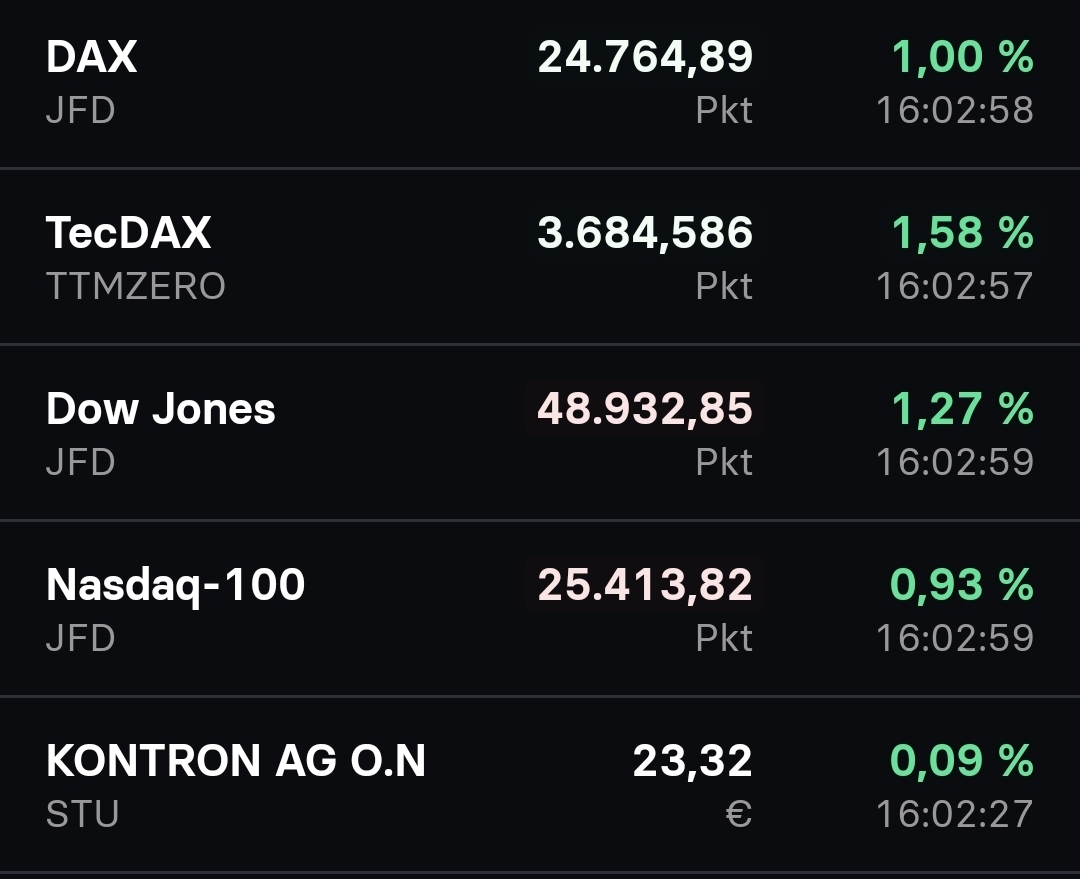Screen dimensions: 1080x879
Task: Tap TecDAX value 3.684,586
Action: [x=645, y=233]
